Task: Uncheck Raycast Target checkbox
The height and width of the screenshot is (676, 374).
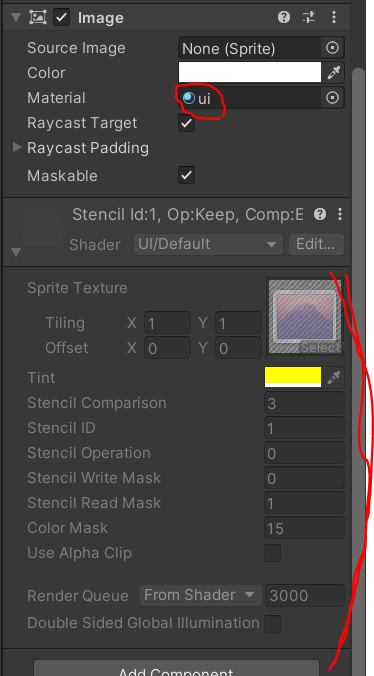Action: (x=187, y=123)
